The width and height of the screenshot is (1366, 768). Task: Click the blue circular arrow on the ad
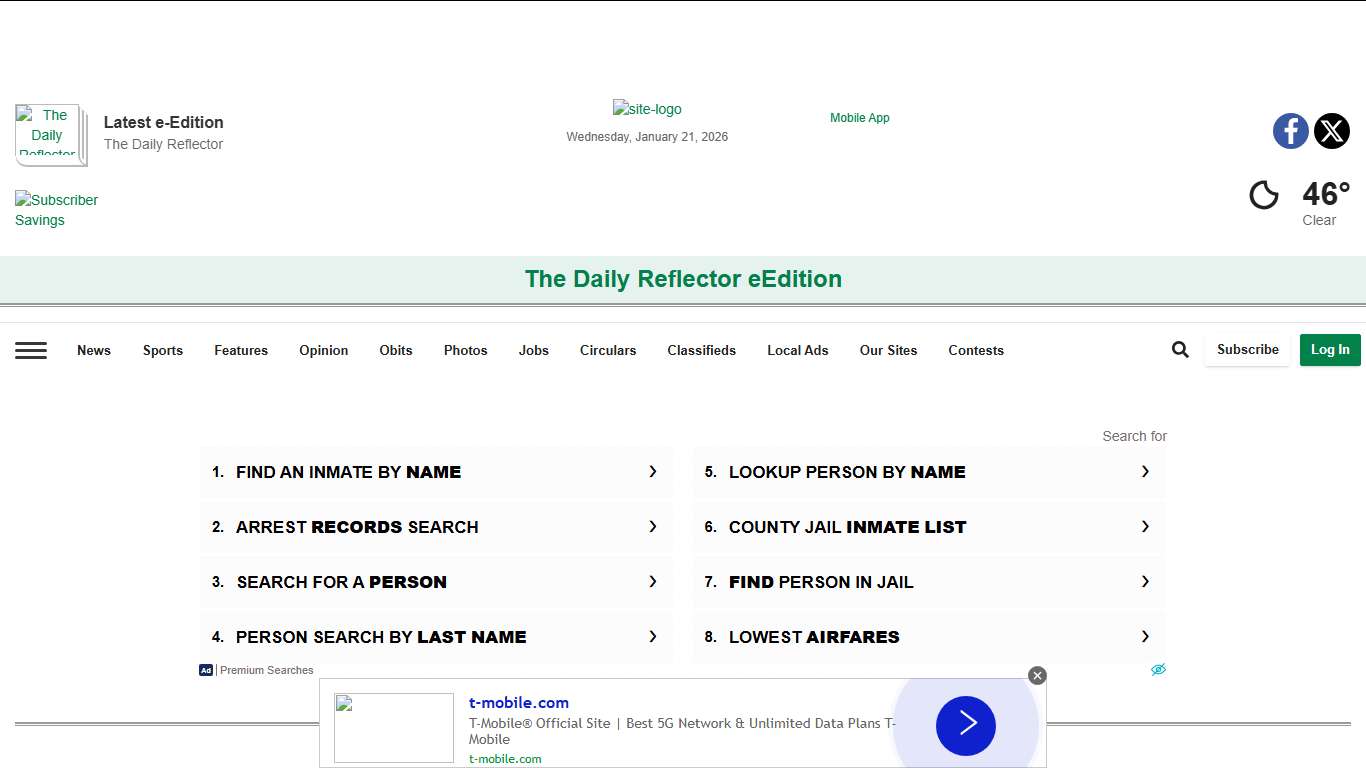tap(965, 726)
